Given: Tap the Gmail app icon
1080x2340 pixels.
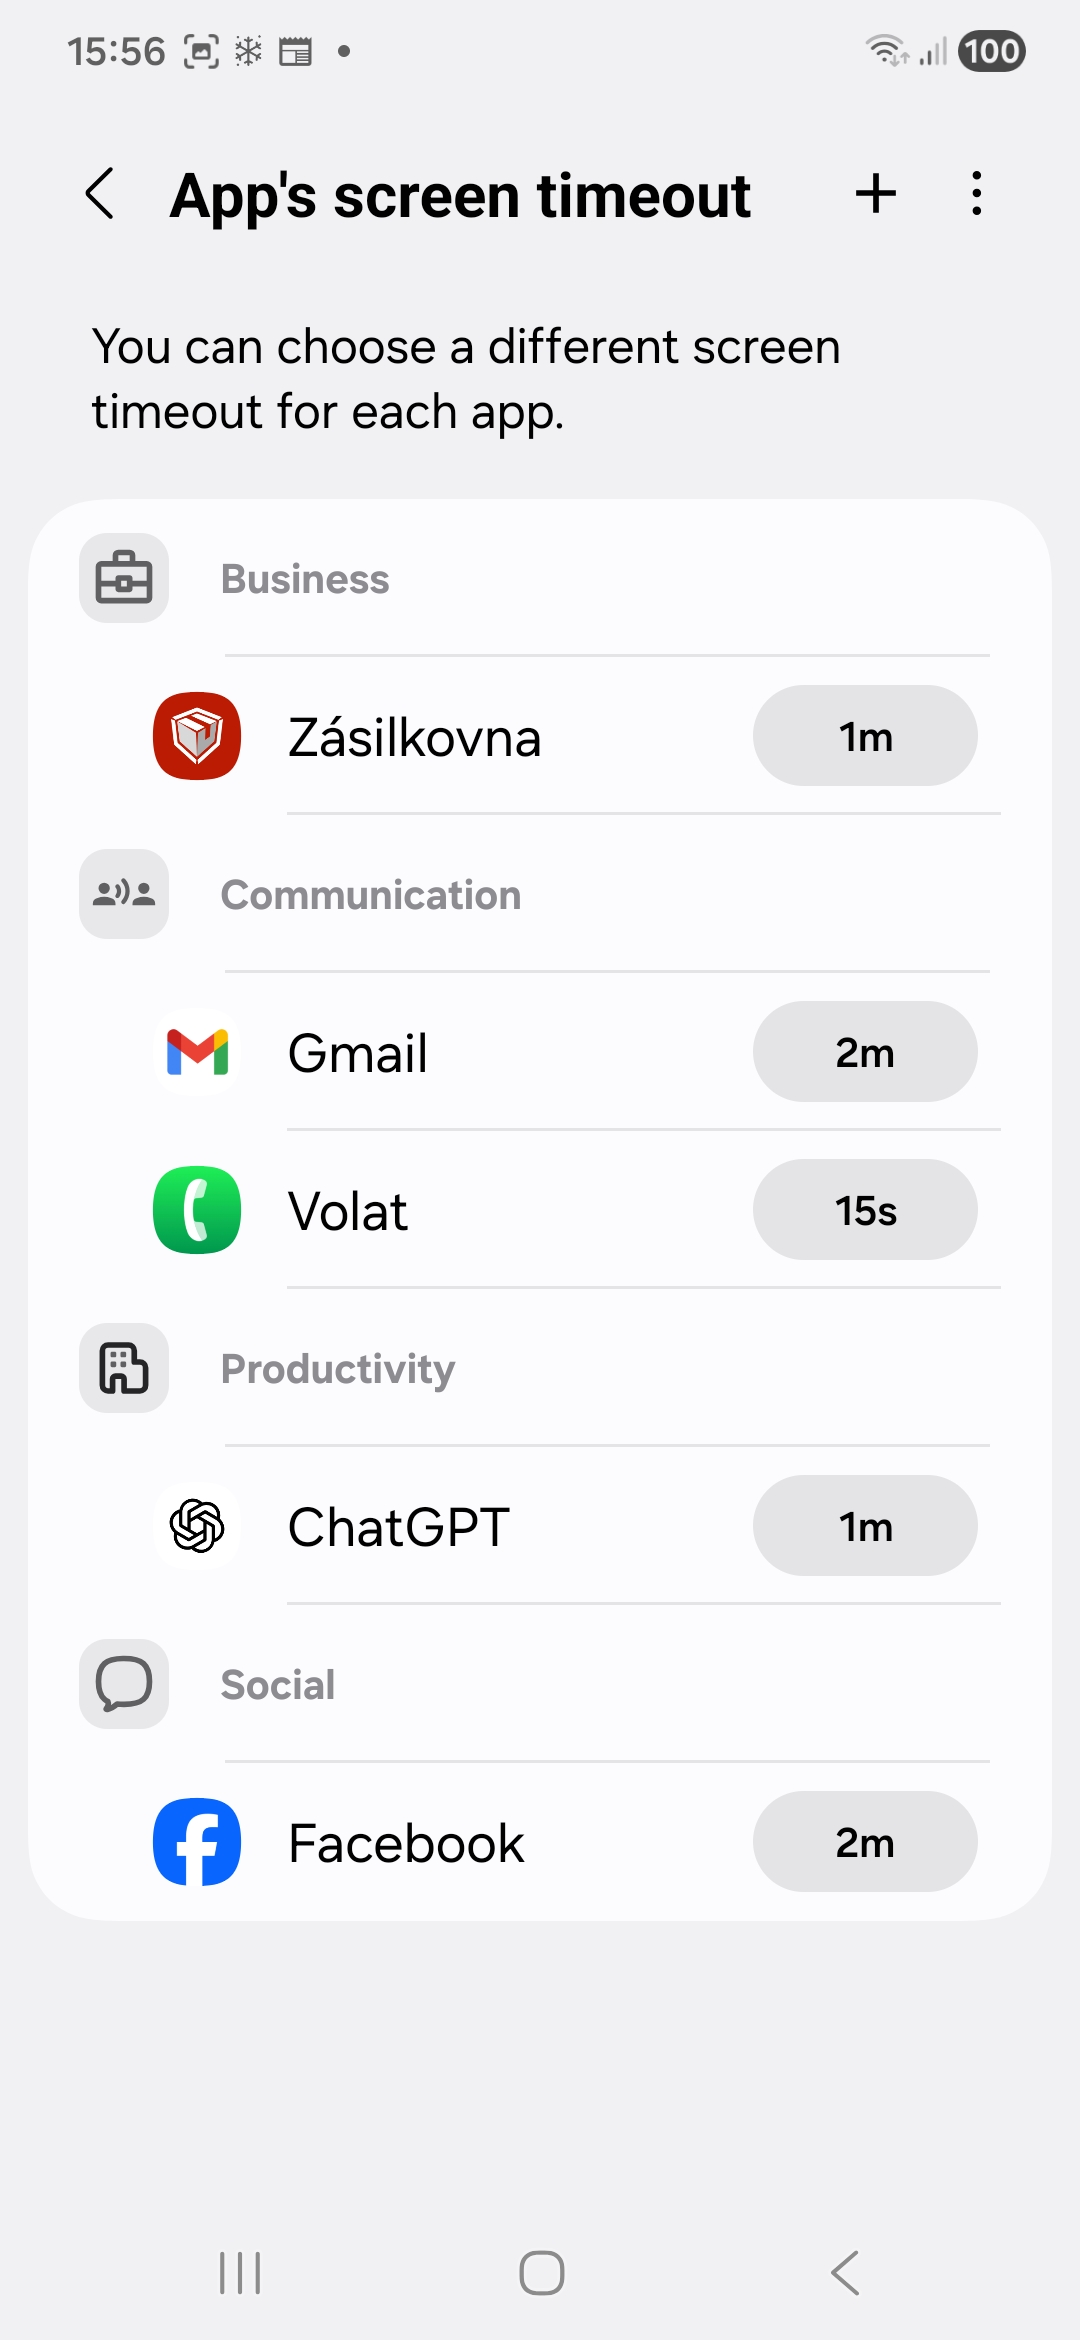Looking at the screenshot, I should click(x=197, y=1052).
